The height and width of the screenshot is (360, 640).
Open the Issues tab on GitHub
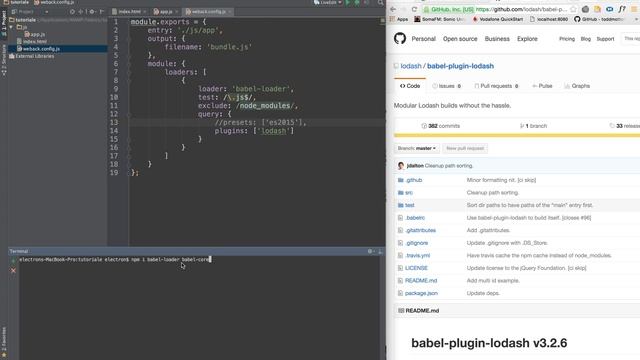[447, 86]
